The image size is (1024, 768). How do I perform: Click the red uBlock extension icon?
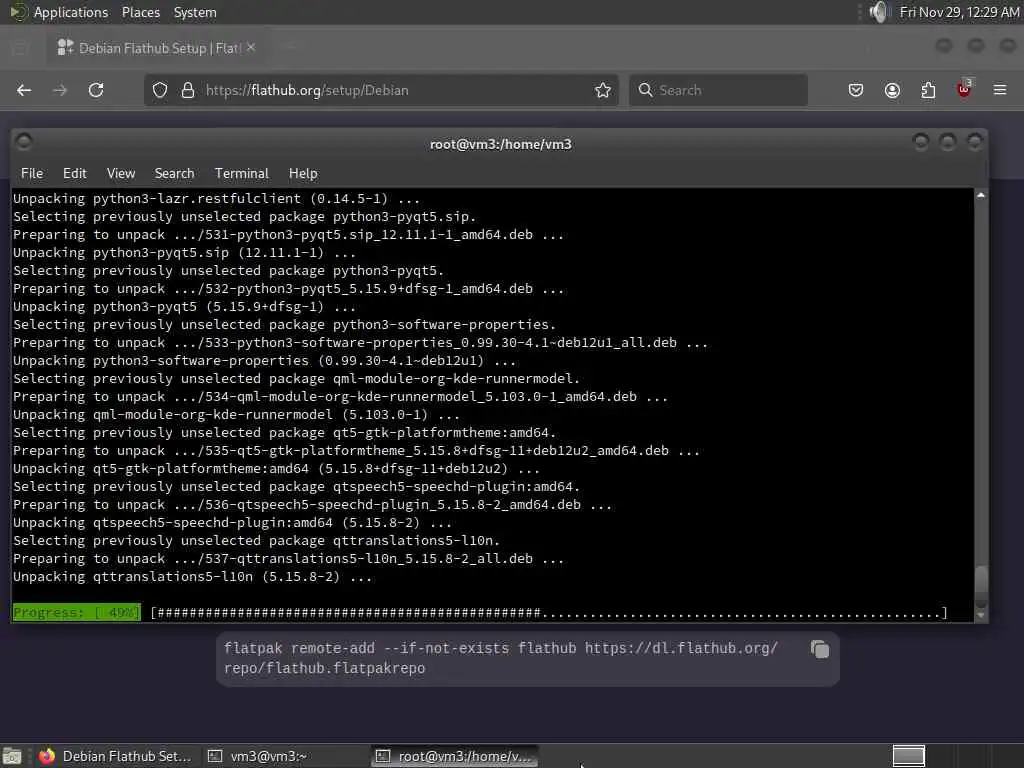[x=964, y=89]
